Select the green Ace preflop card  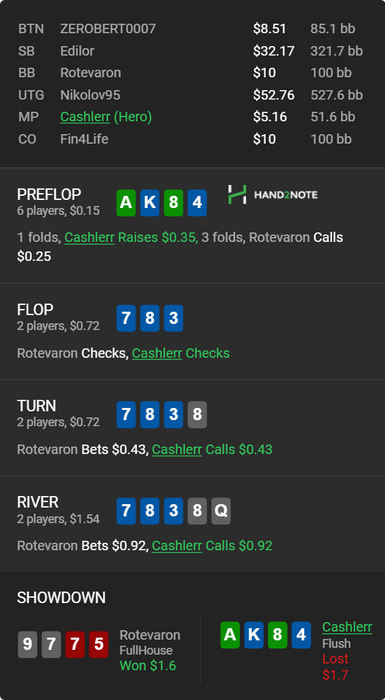coord(126,203)
